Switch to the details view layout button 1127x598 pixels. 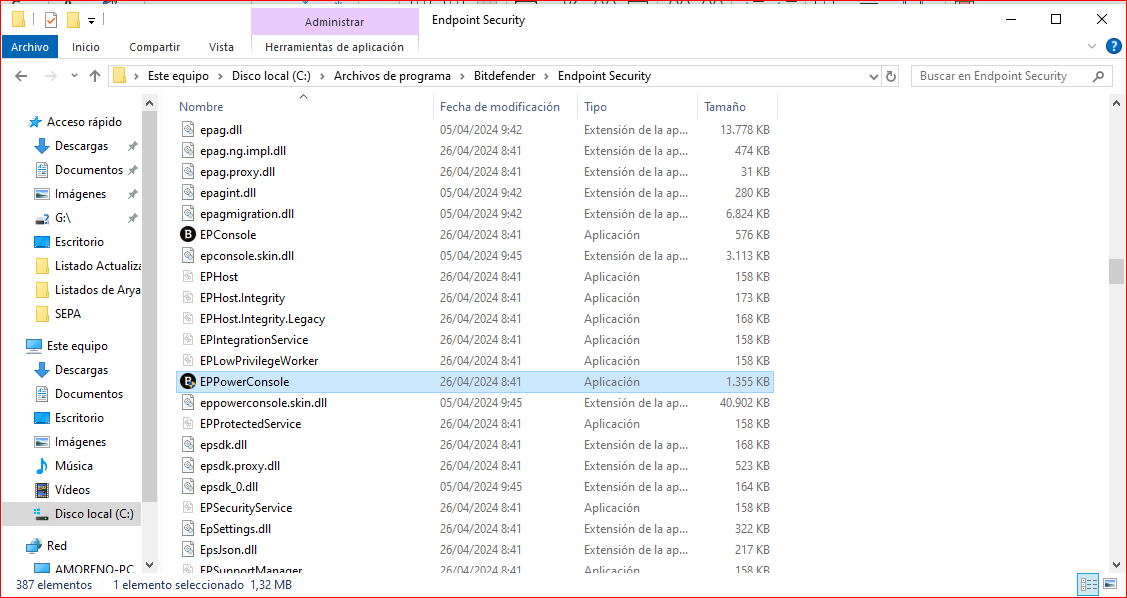click(x=1088, y=584)
